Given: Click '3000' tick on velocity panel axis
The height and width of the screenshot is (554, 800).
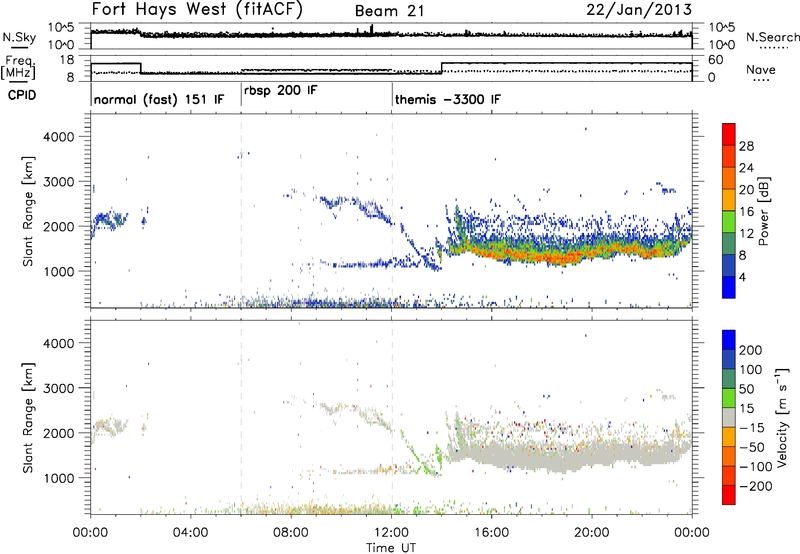Looking at the screenshot, I should coord(59,388).
